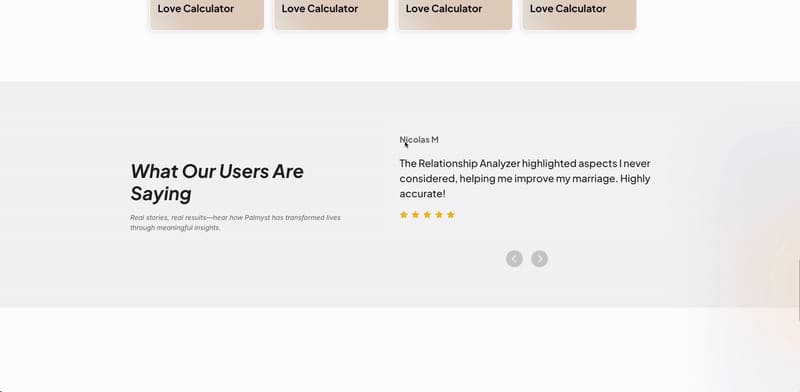Click the 'Real stories, real results' subtitle
The width and height of the screenshot is (800, 392).
coord(235,223)
